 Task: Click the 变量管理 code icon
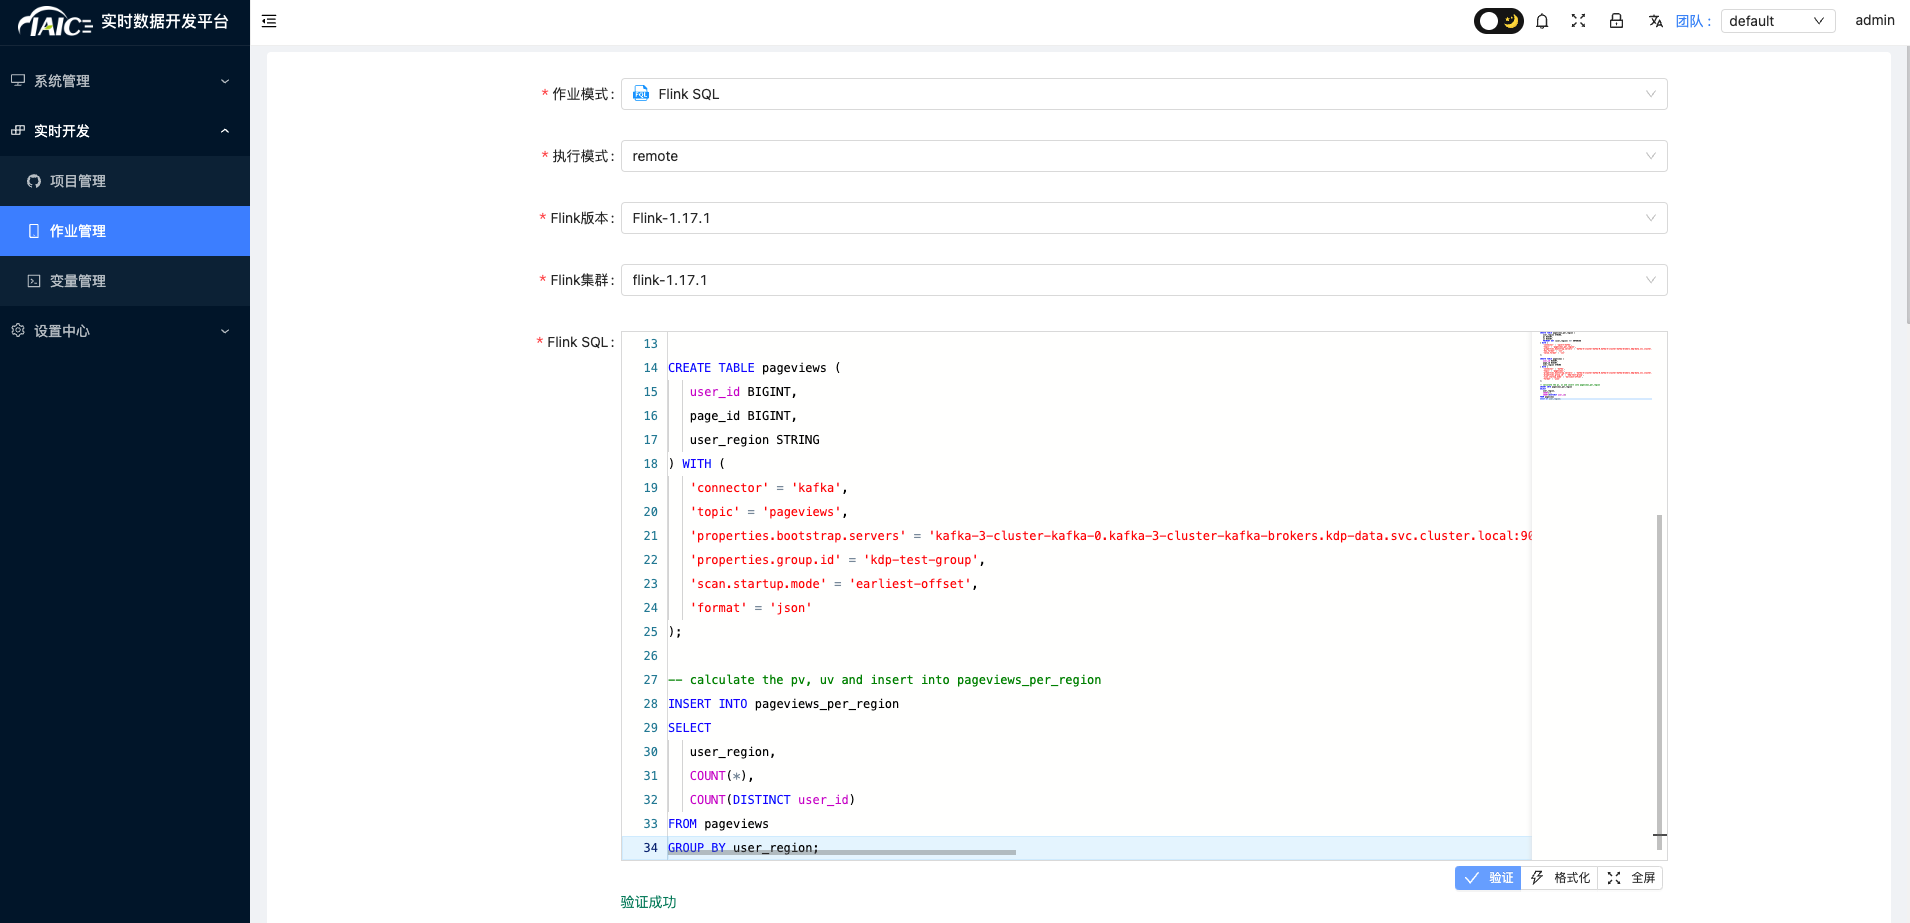(34, 281)
